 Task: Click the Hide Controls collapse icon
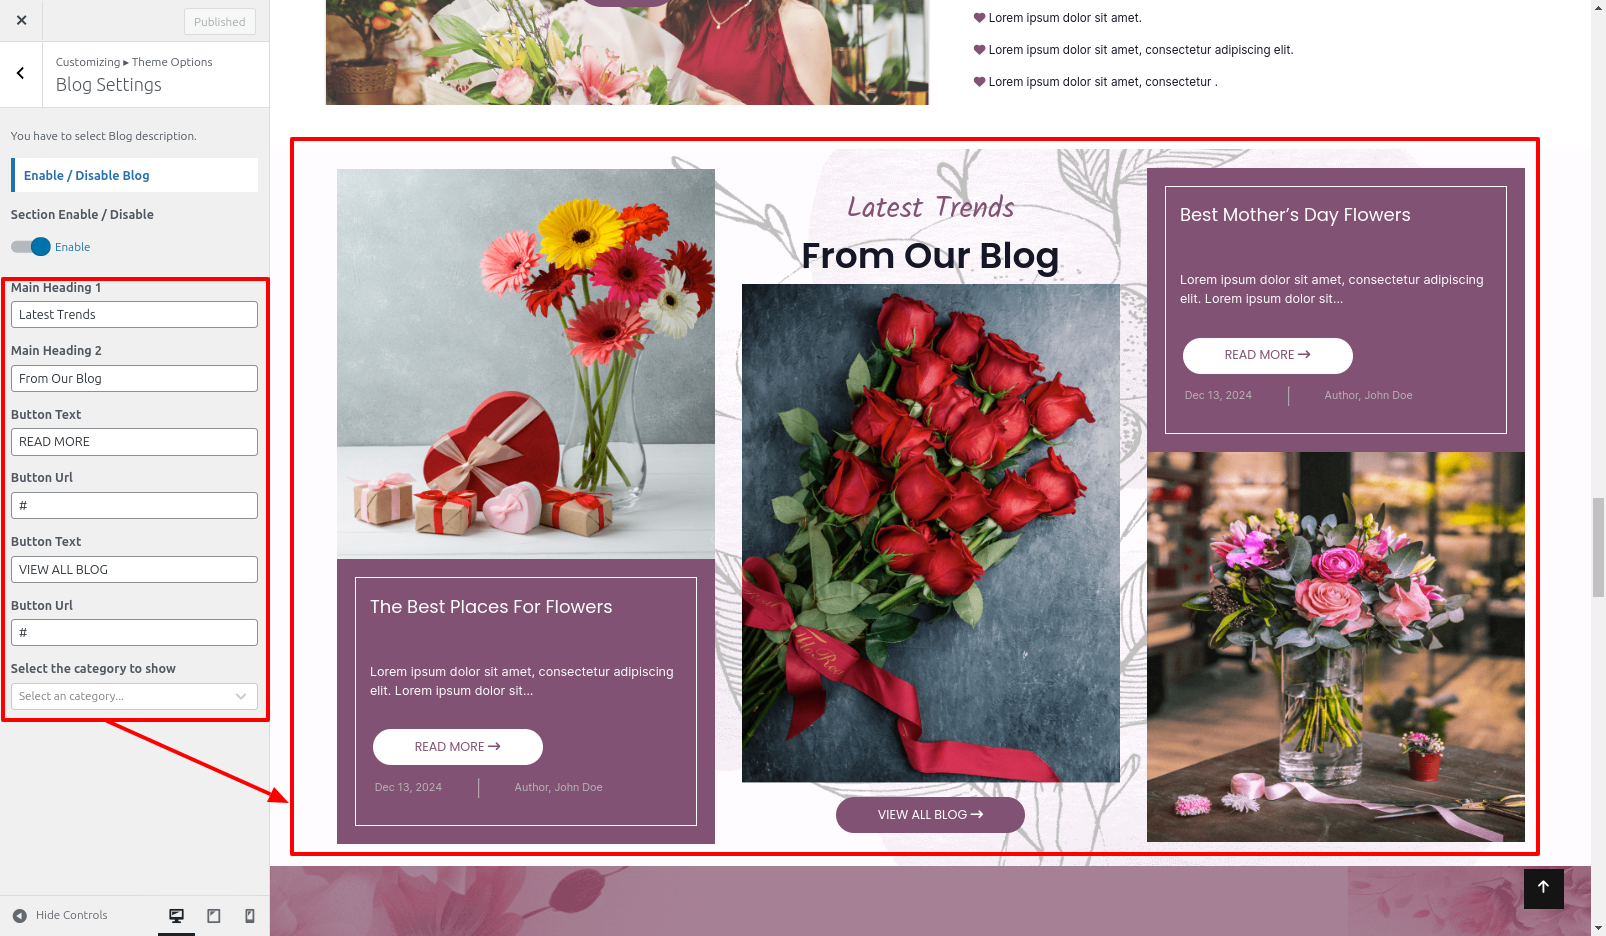click(x=20, y=915)
